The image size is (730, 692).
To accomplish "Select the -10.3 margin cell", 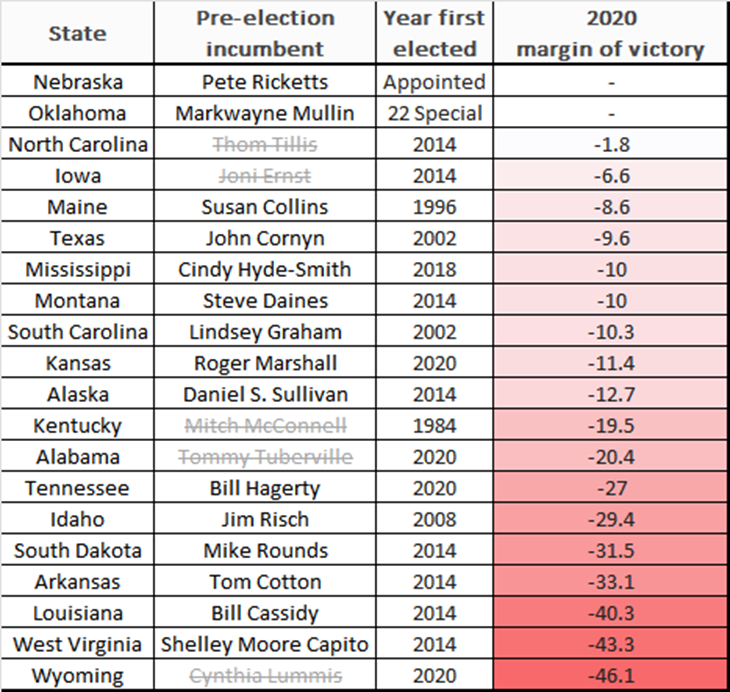I will tap(609, 332).
